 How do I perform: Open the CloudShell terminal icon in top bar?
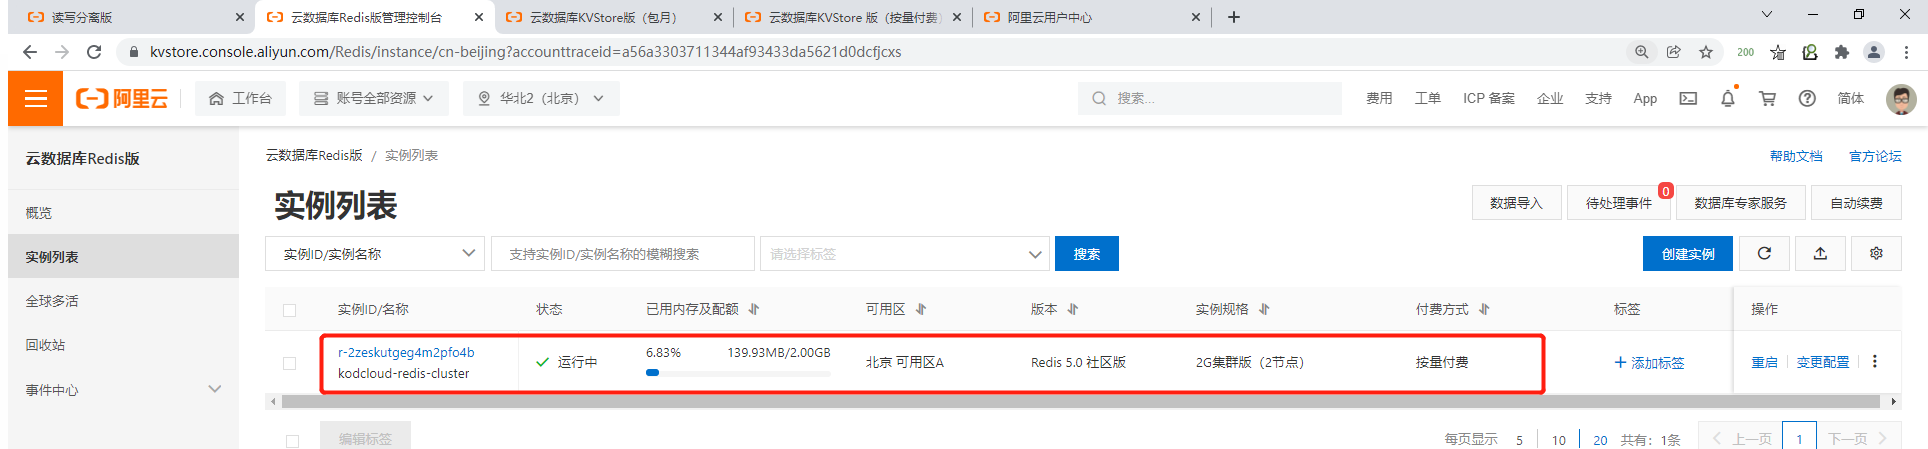(x=1688, y=98)
